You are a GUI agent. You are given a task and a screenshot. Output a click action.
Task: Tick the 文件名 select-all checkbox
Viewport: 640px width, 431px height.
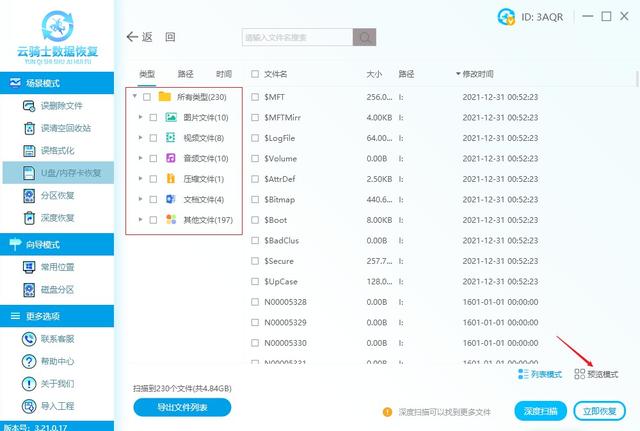[x=255, y=74]
